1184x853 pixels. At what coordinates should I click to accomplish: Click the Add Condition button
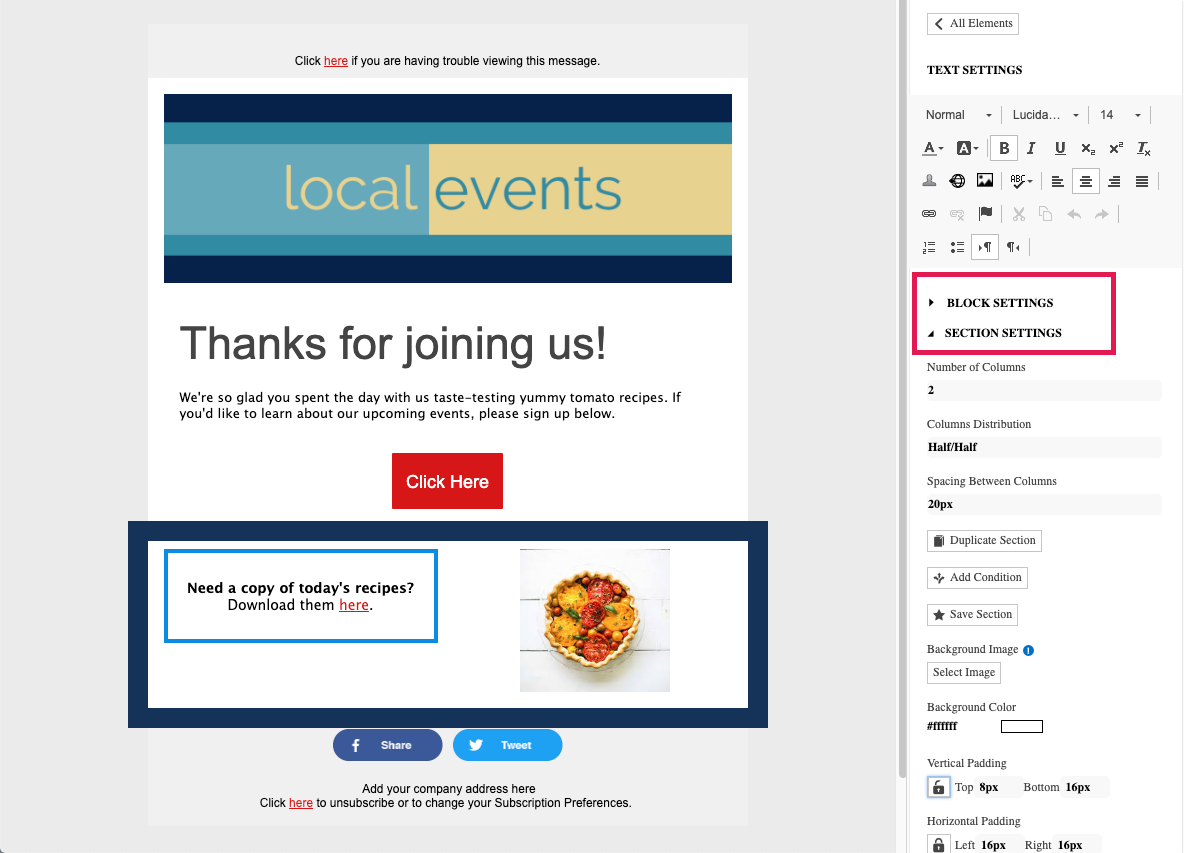tap(977, 577)
